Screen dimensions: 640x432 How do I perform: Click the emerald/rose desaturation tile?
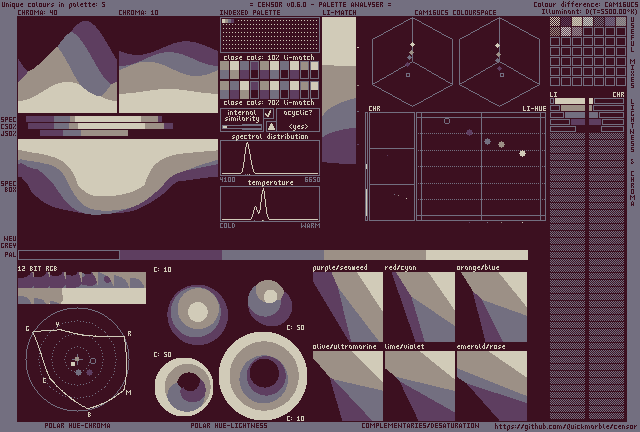click(x=491, y=385)
